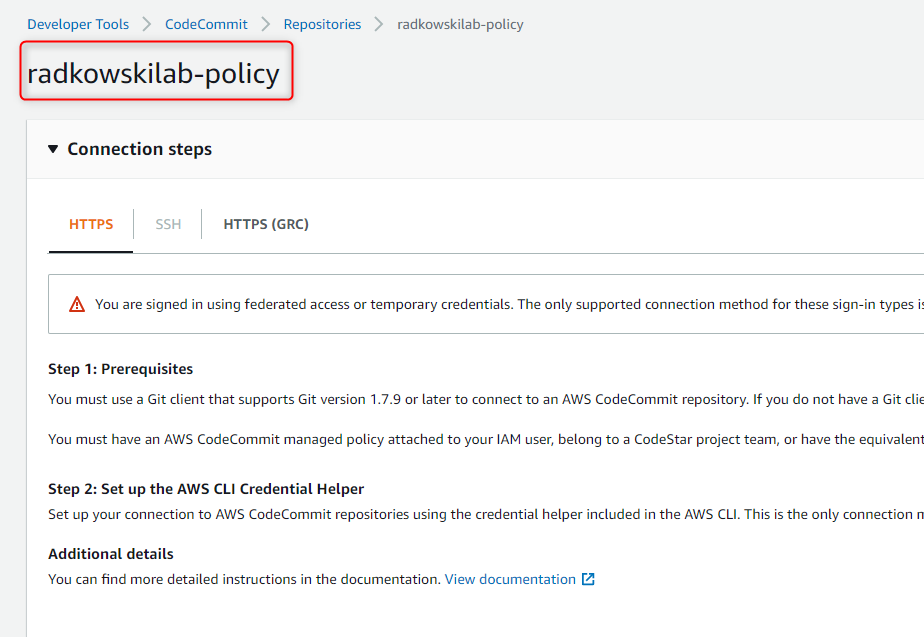The height and width of the screenshot is (637, 924).
Task: Open the Repositories breadcrumb link
Action: coord(322,24)
